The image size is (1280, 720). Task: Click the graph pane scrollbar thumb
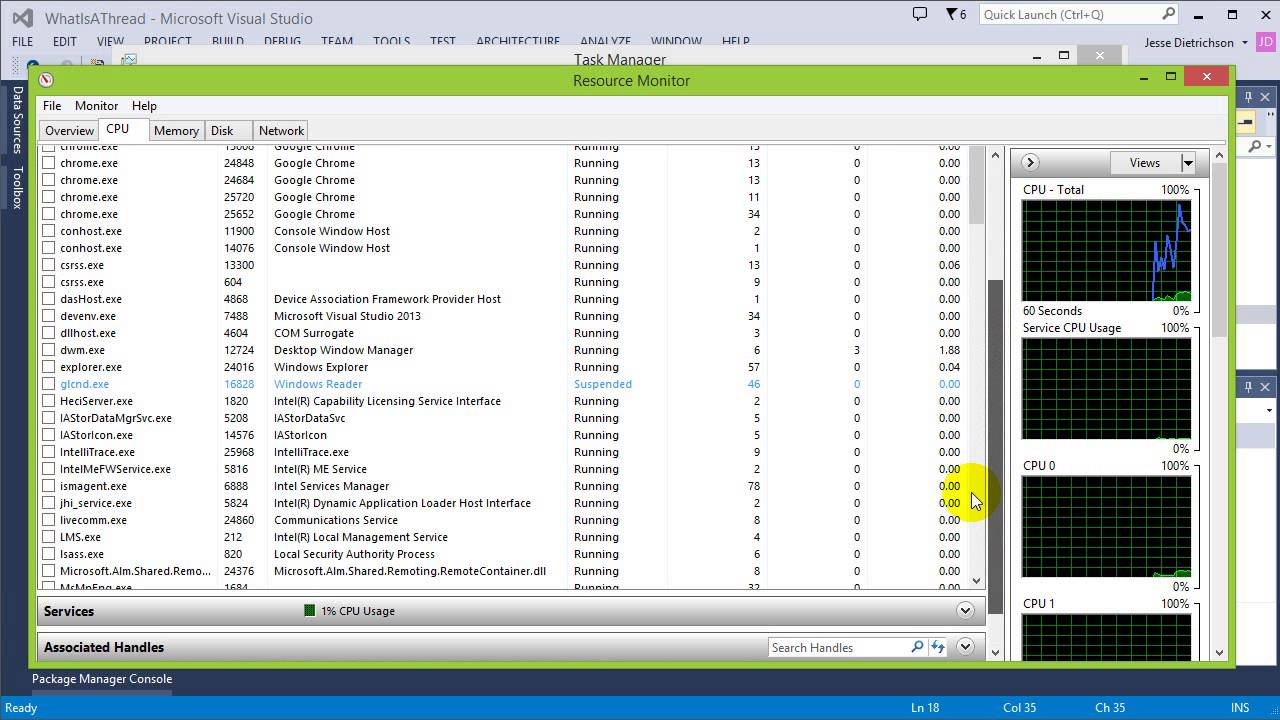(x=1219, y=250)
